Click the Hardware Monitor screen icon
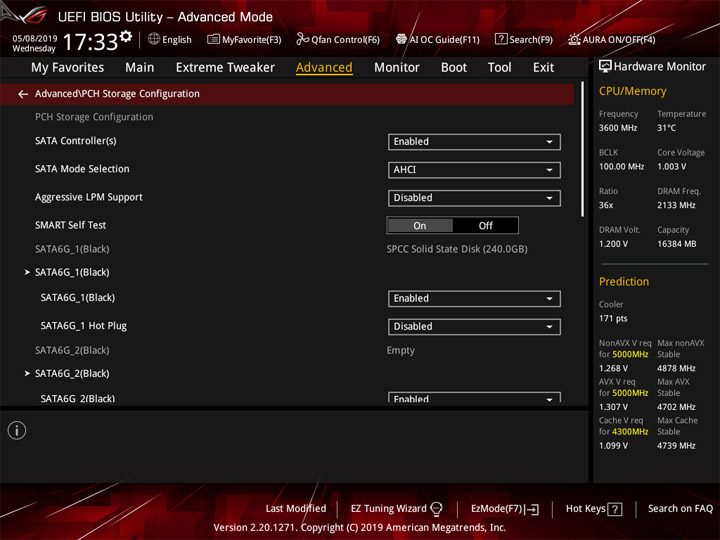 coord(605,67)
